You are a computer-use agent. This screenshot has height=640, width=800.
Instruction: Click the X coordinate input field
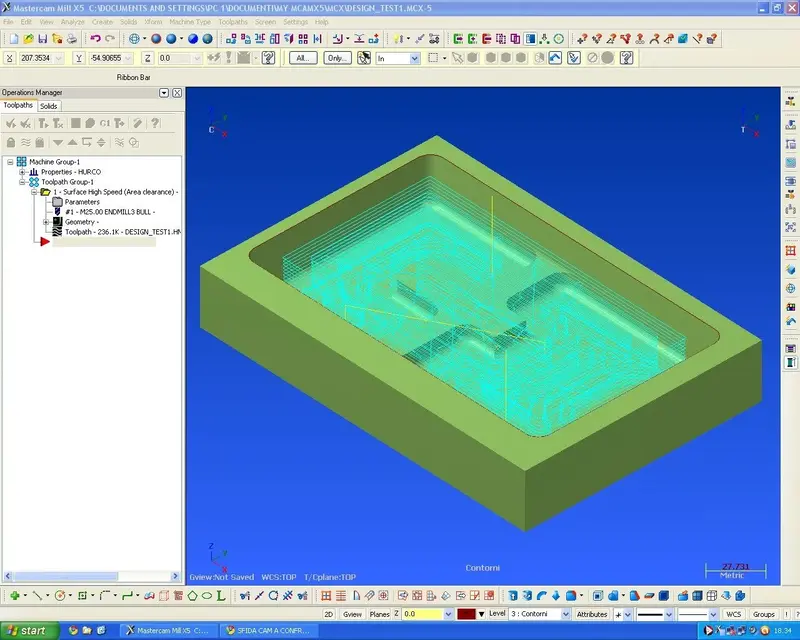click(x=41, y=58)
